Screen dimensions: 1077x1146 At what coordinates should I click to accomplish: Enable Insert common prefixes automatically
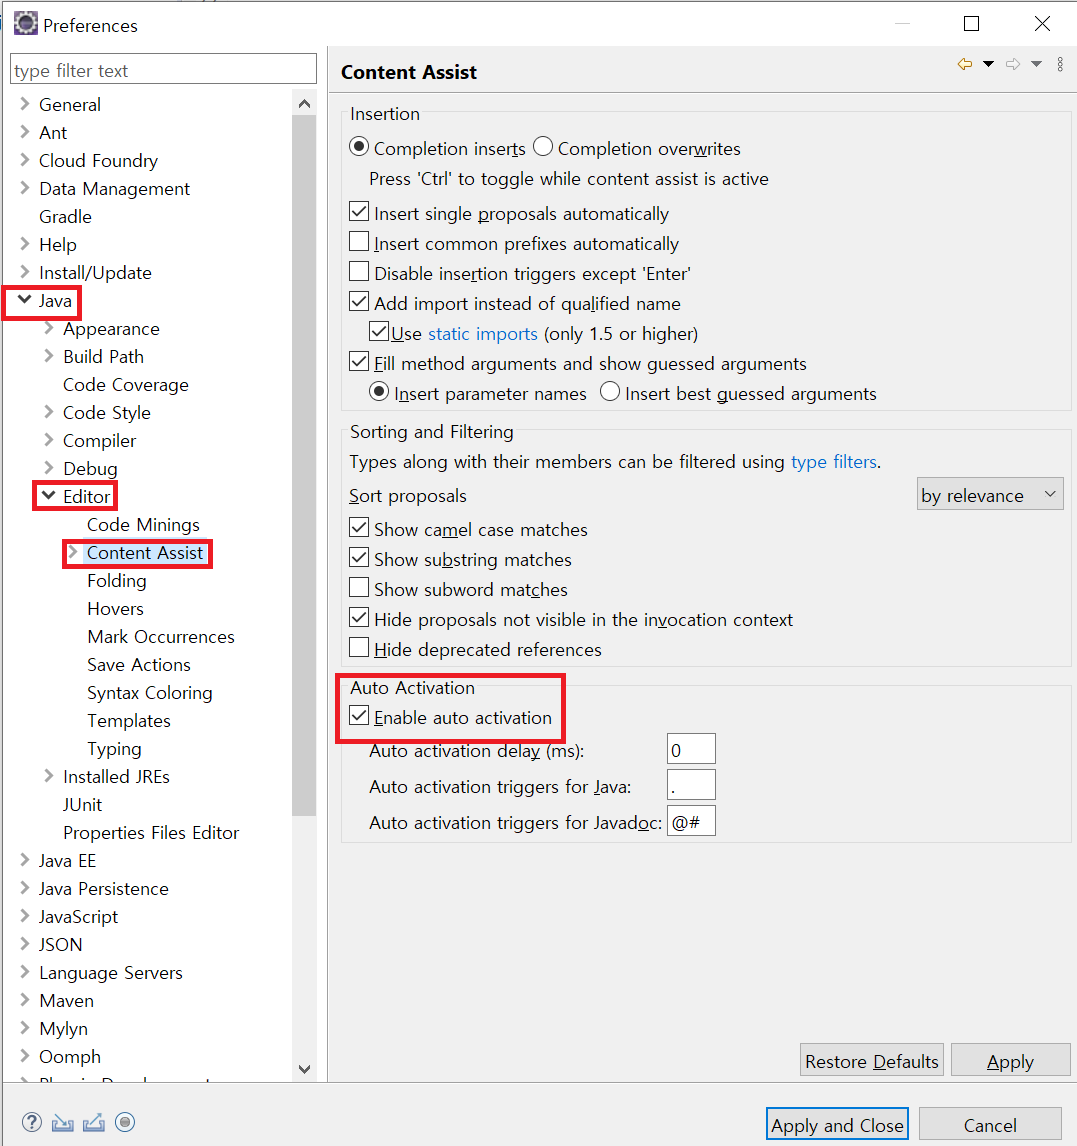[359, 243]
